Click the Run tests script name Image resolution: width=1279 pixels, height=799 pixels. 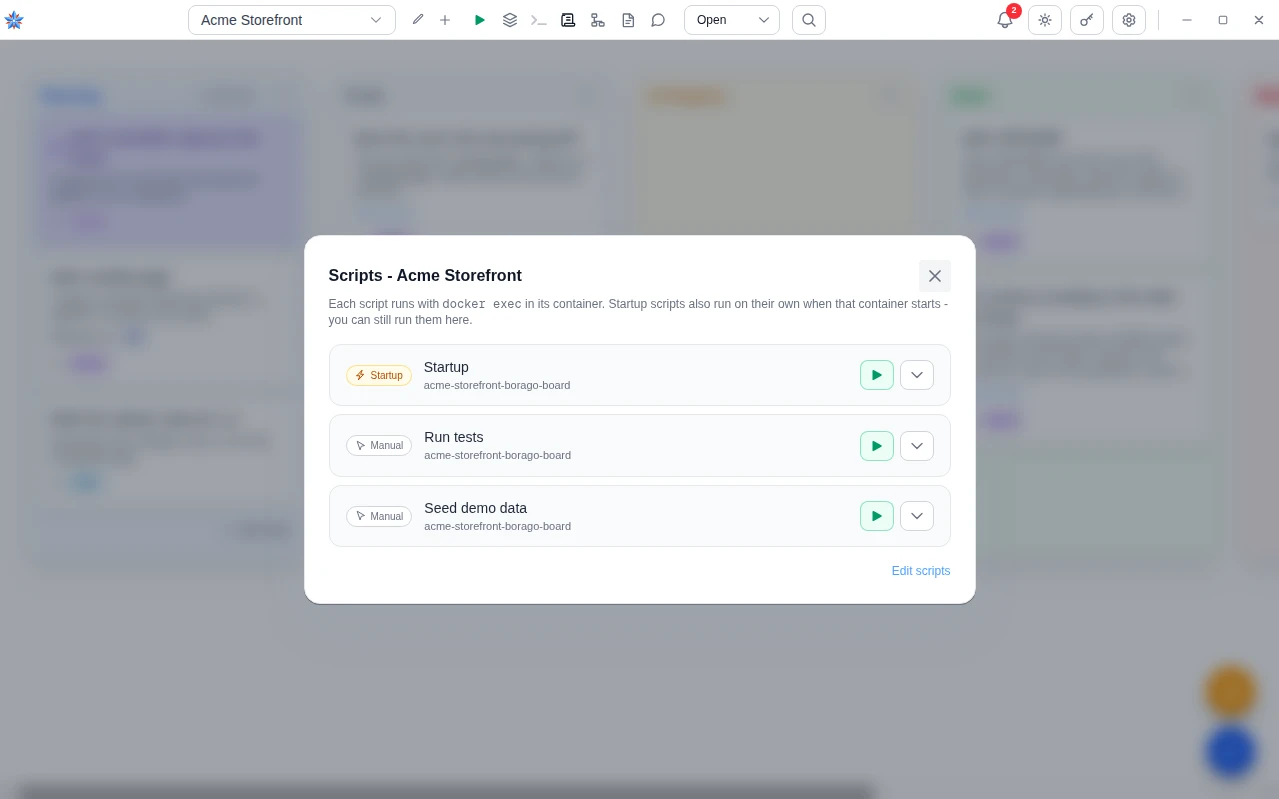[x=454, y=437]
